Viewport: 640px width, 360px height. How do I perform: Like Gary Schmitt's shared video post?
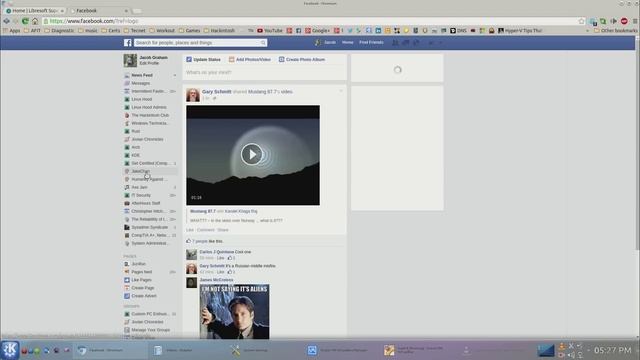190,230
